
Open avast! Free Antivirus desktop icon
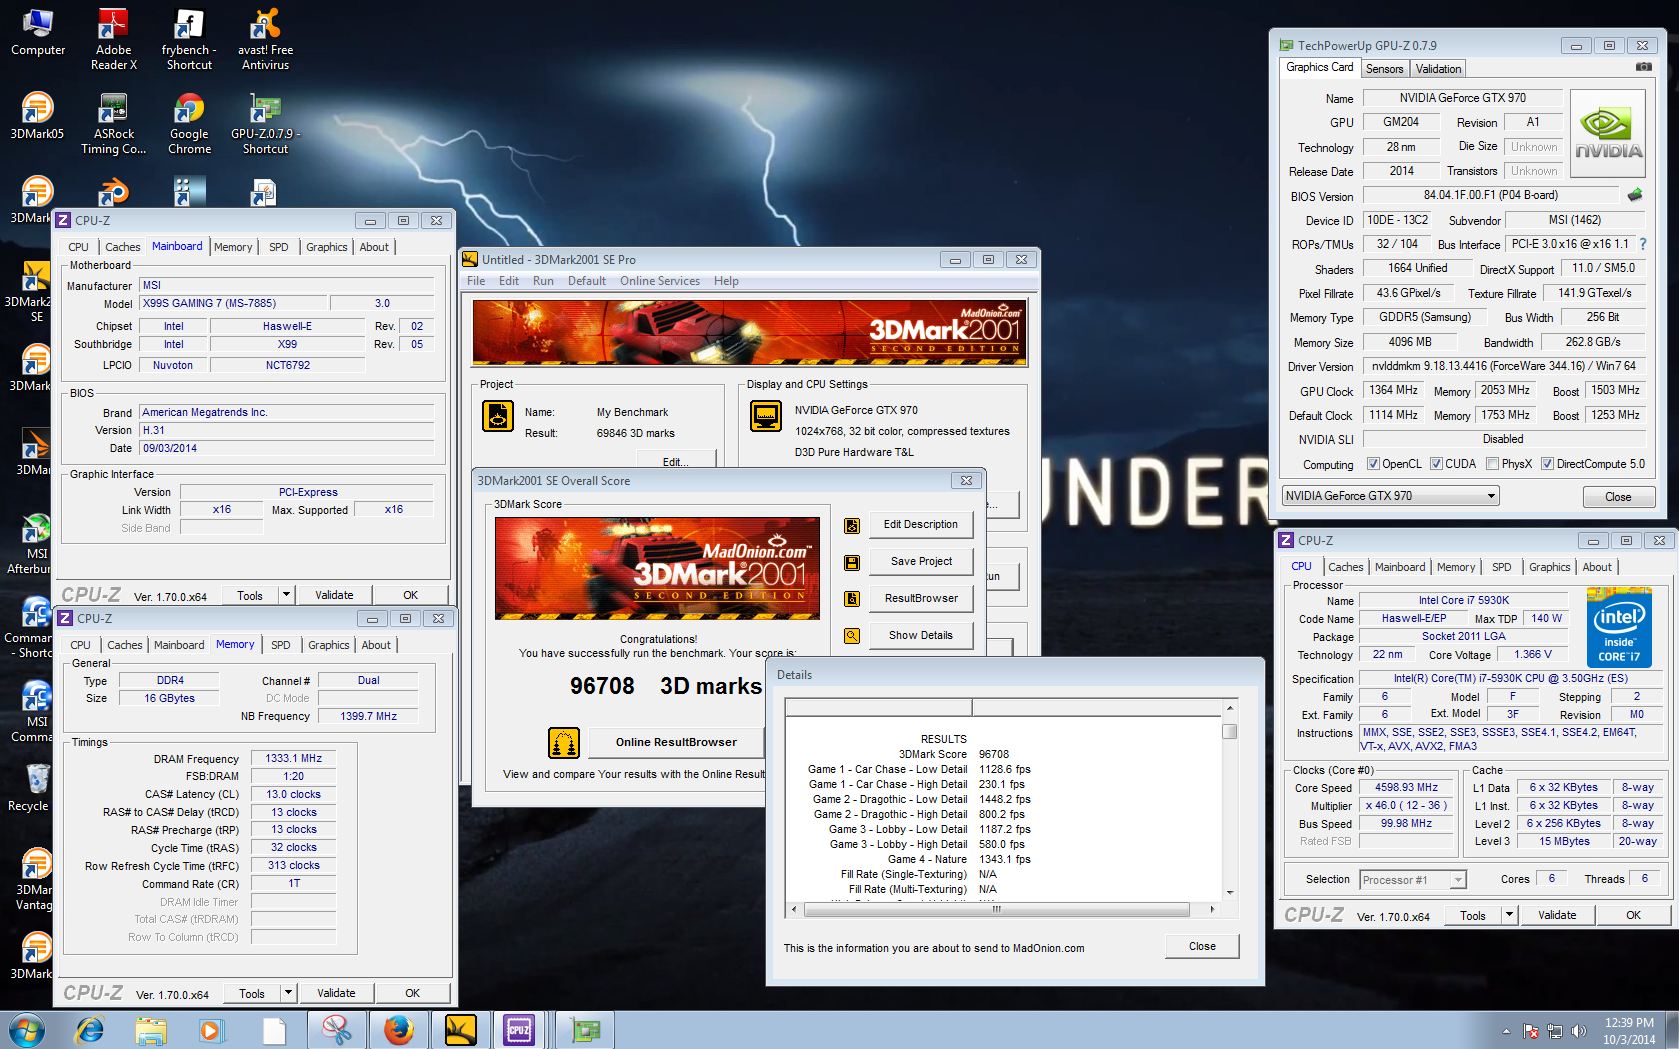pyautogui.click(x=265, y=38)
